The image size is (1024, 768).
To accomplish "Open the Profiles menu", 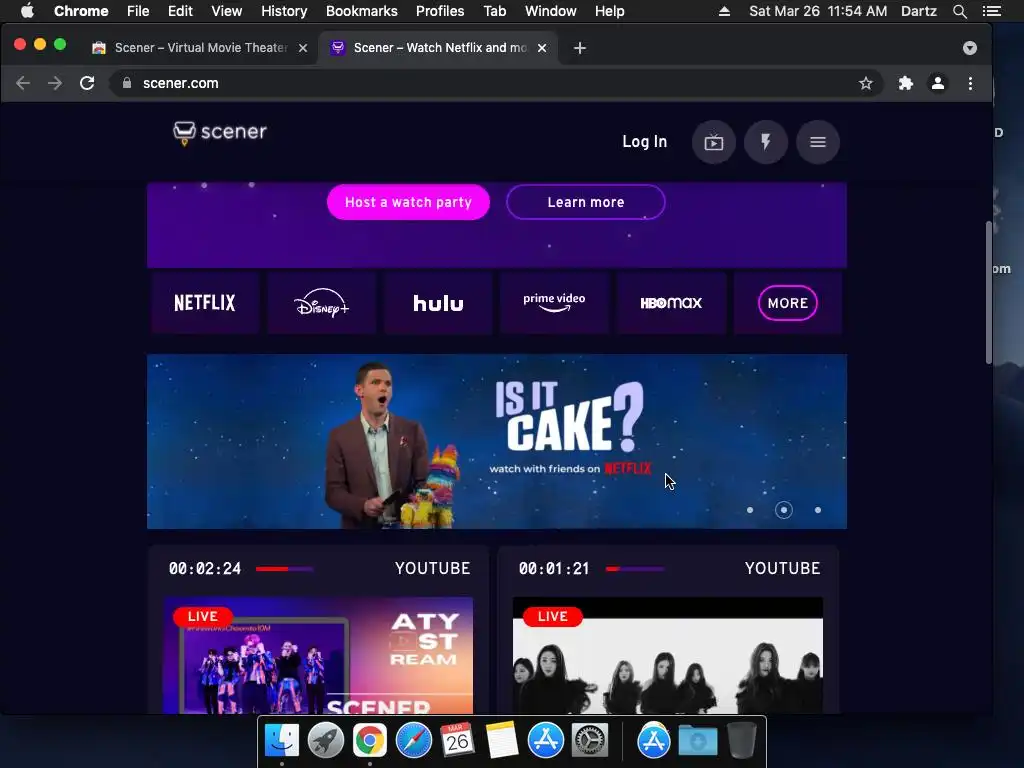I will point(440,11).
